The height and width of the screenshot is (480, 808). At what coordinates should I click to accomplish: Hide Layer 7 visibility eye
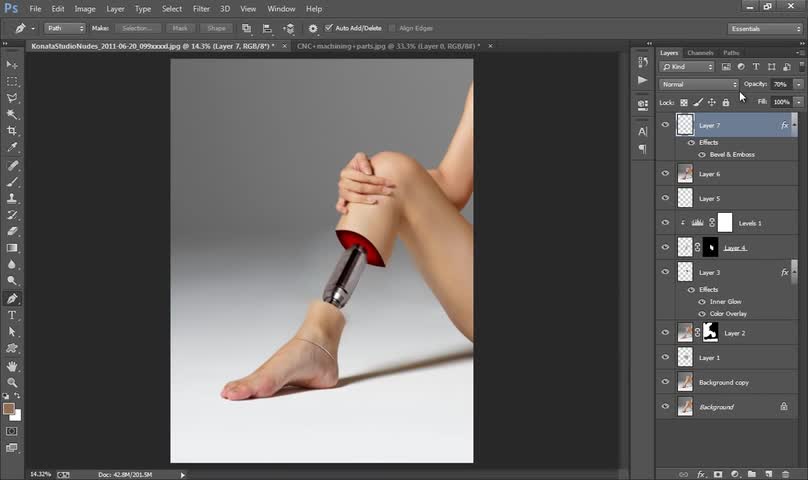665,125
